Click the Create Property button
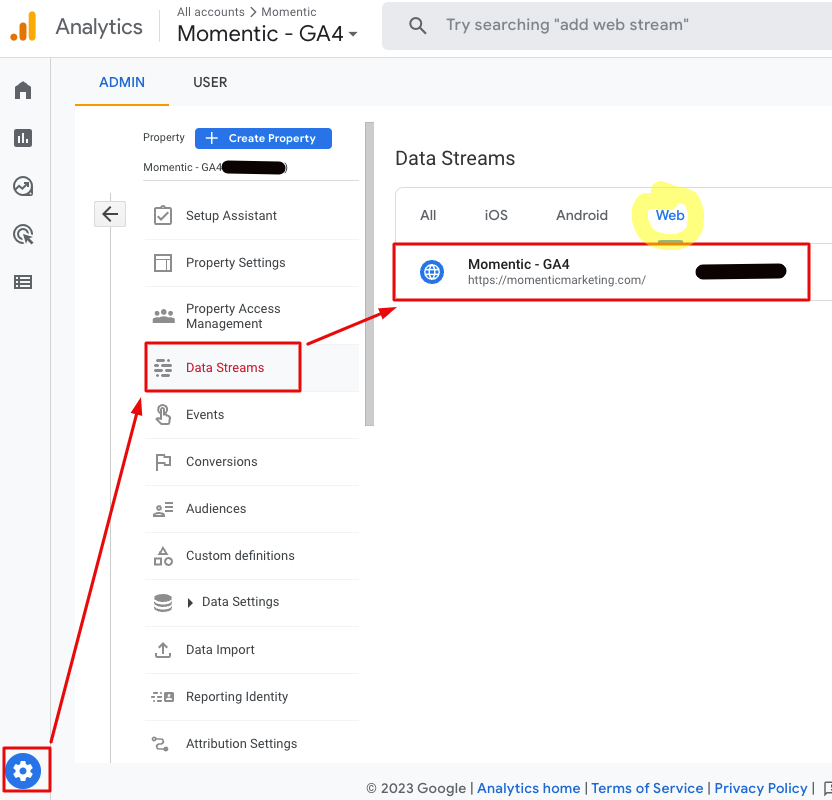The width and height of the screenshot is (832, 800). pos(263,138)
